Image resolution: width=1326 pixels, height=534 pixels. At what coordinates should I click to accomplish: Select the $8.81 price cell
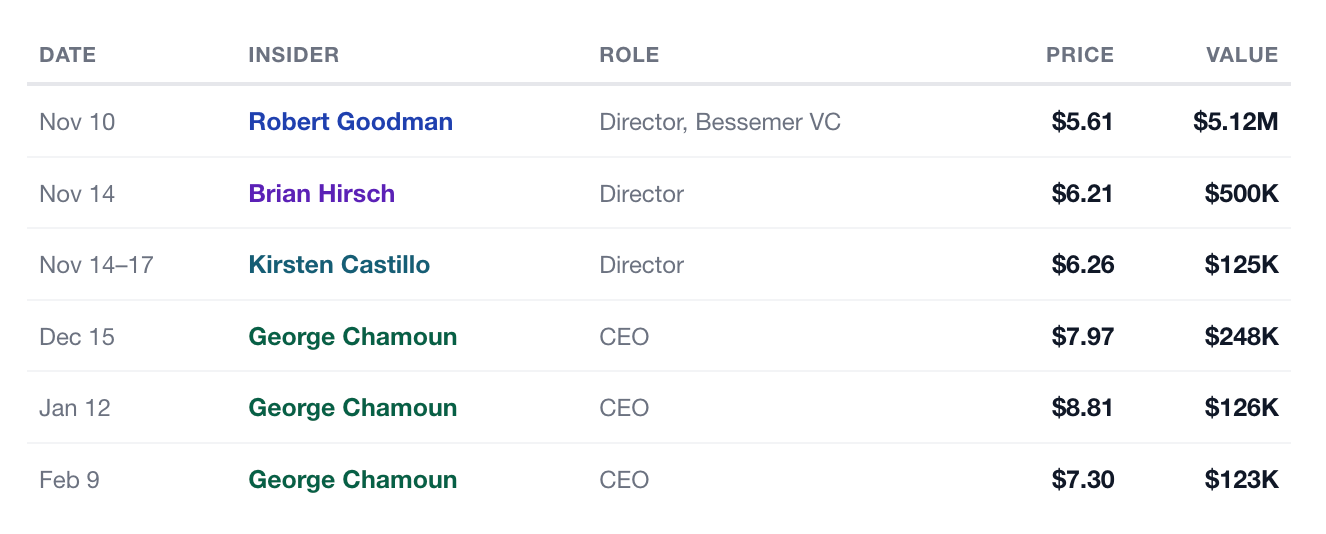pos(1082,408)
